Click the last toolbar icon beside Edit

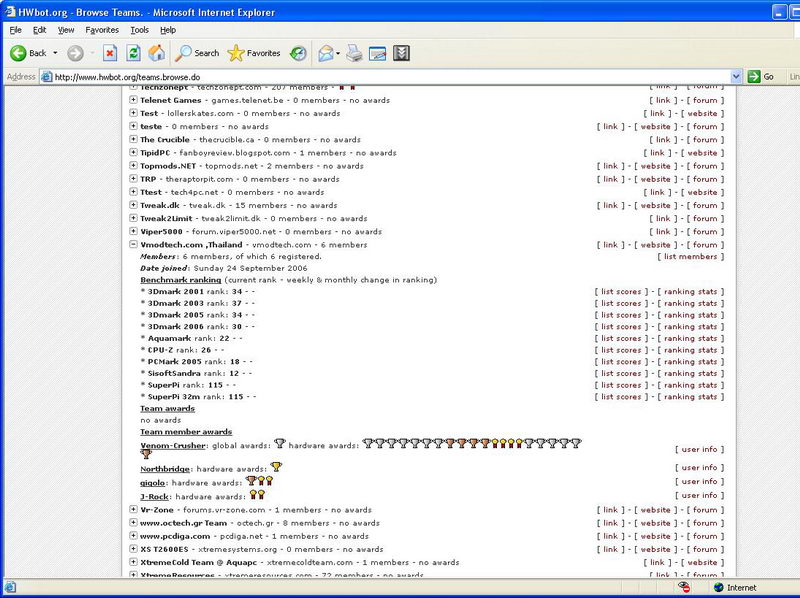point(402,53)
